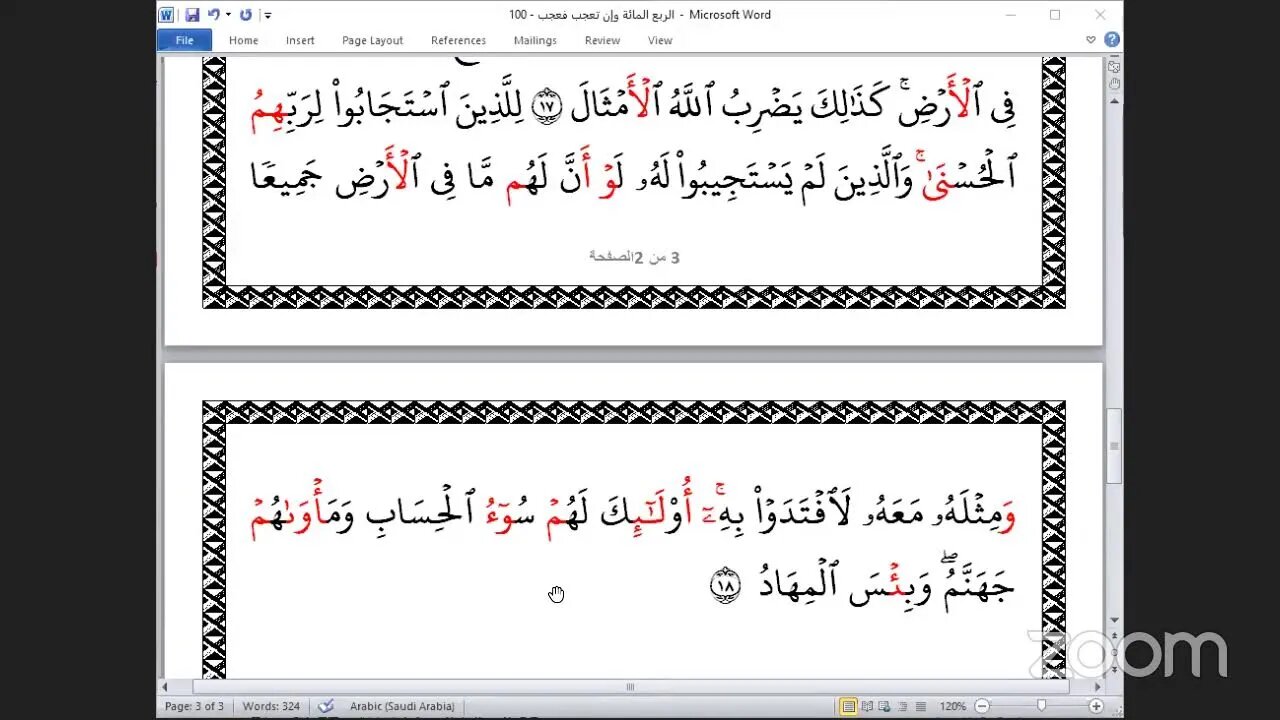Click the 'Page: 3 of 3' status indicator

tap(194, 706)
